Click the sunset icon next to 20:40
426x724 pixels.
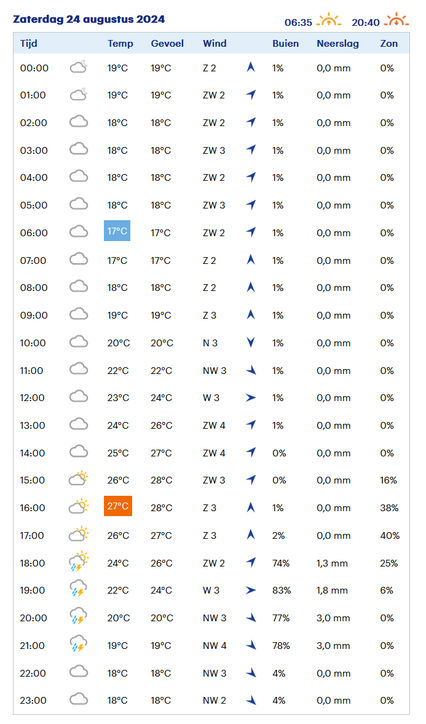pos(397,20)
